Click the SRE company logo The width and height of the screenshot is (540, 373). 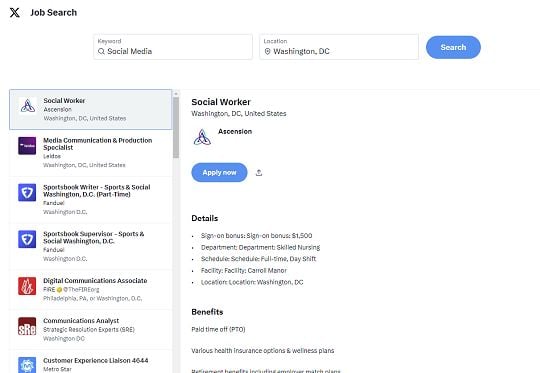27,326
